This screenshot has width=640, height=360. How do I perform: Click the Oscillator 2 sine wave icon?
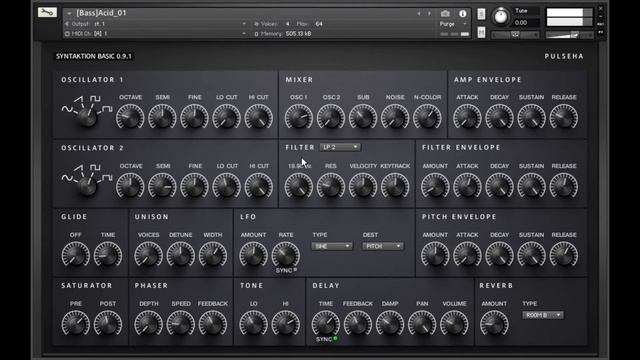(x=67, y=178)
